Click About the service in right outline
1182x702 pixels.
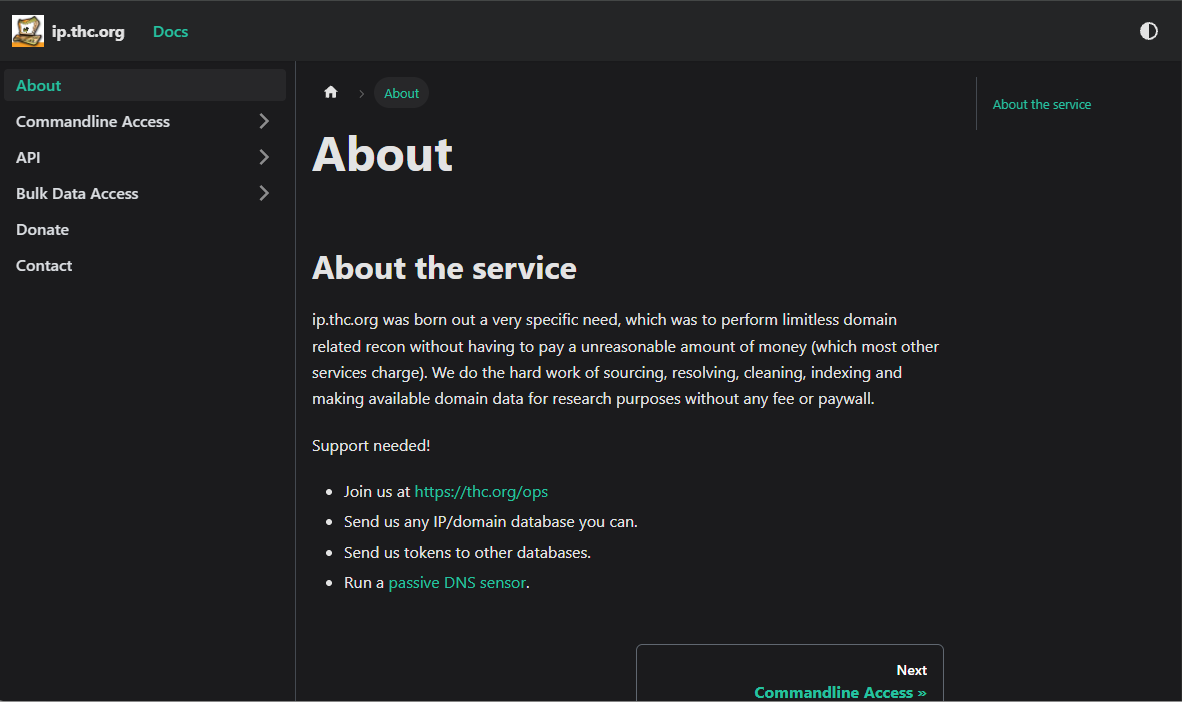click(1042, 104)
